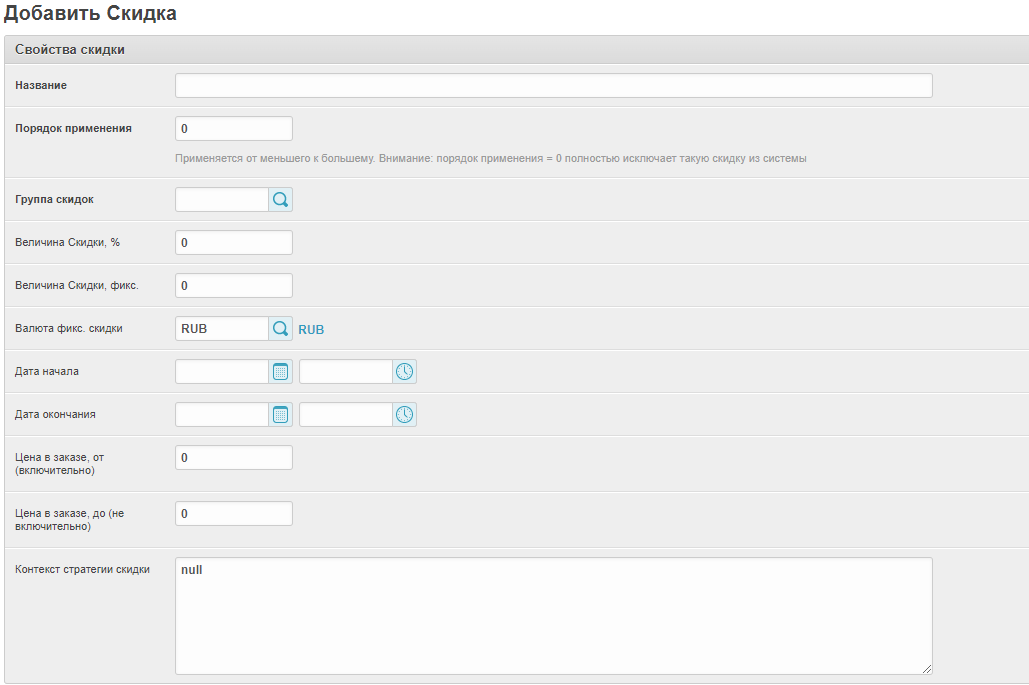Image resolution: width=1029 pixels, height=685 pixels.
Task: Click the Валюта фикс. скидки RUB input
Action: pyautogui.click(x=221, y=329)
